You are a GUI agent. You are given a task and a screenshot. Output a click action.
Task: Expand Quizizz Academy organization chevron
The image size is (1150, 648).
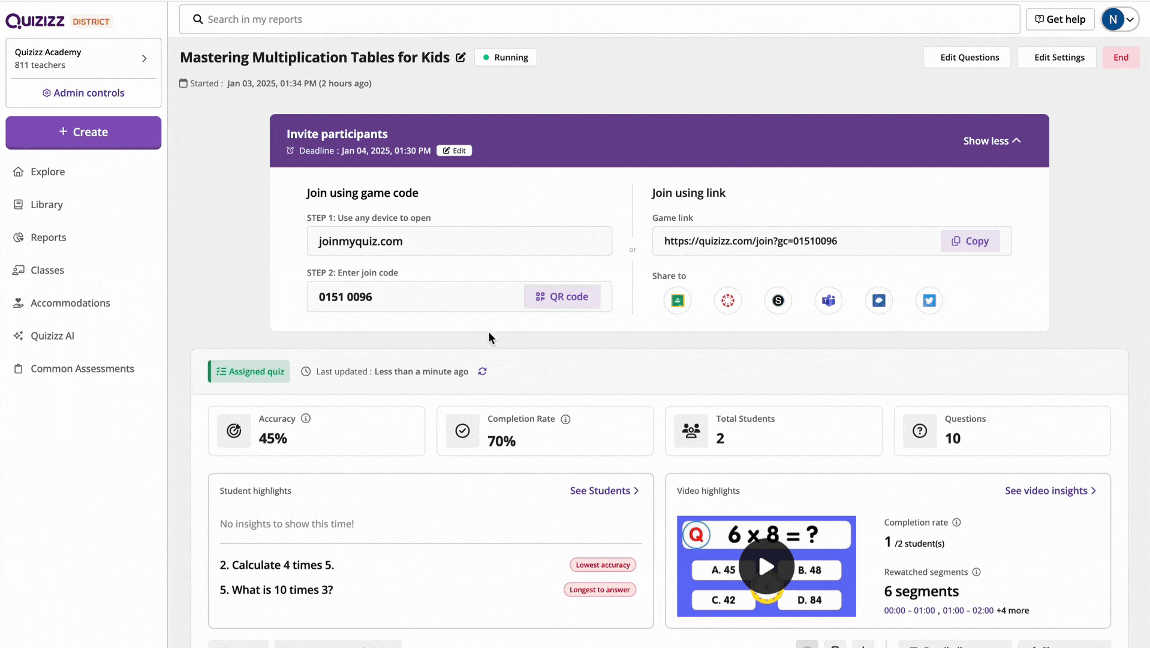click(x=144, y=59)
